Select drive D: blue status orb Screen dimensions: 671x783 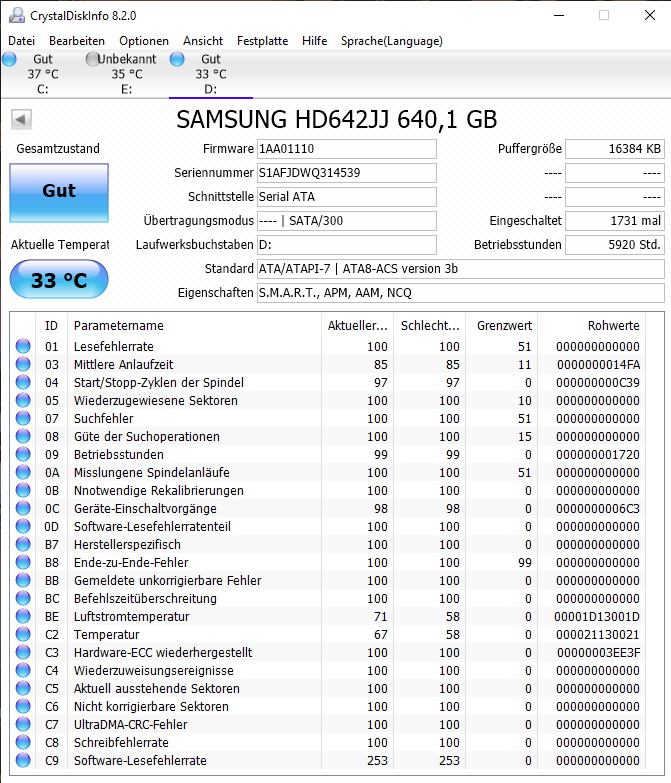(x=177, y=59)
